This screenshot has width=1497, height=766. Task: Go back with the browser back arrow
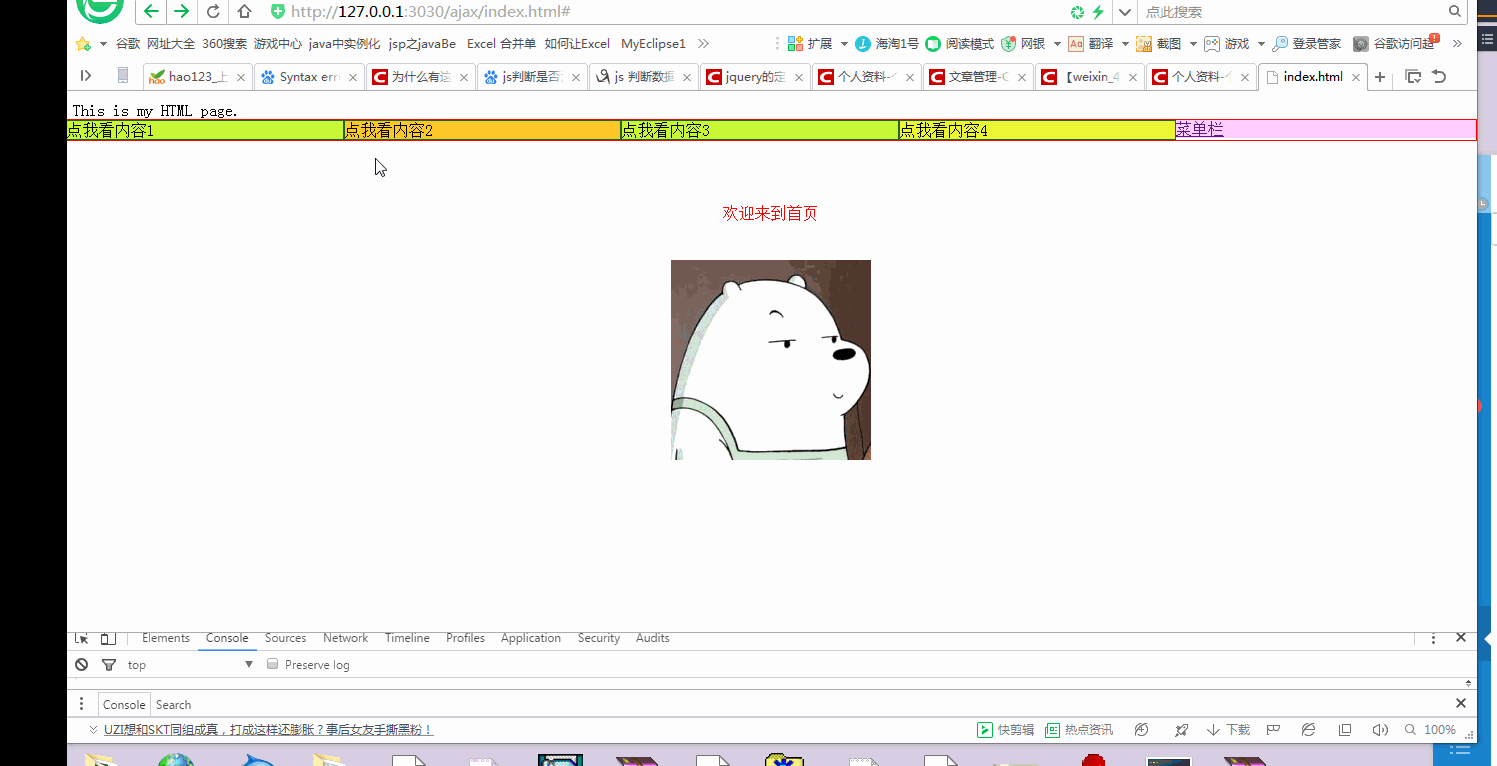(151, 12)
